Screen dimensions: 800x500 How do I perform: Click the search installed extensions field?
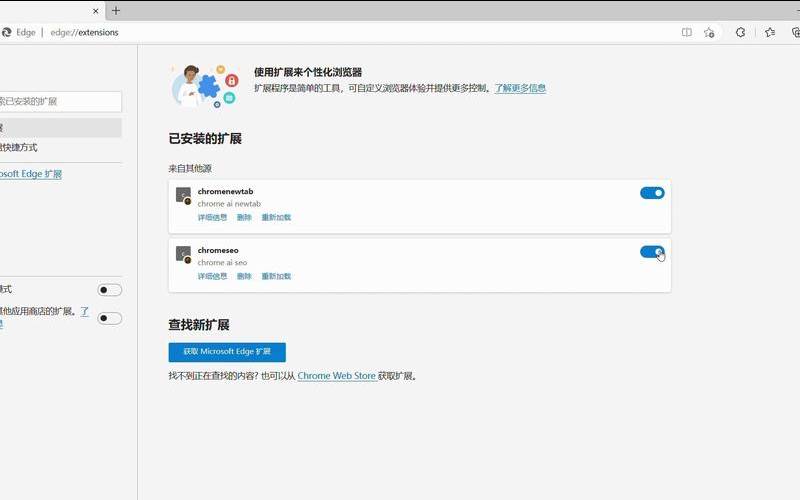60,102
